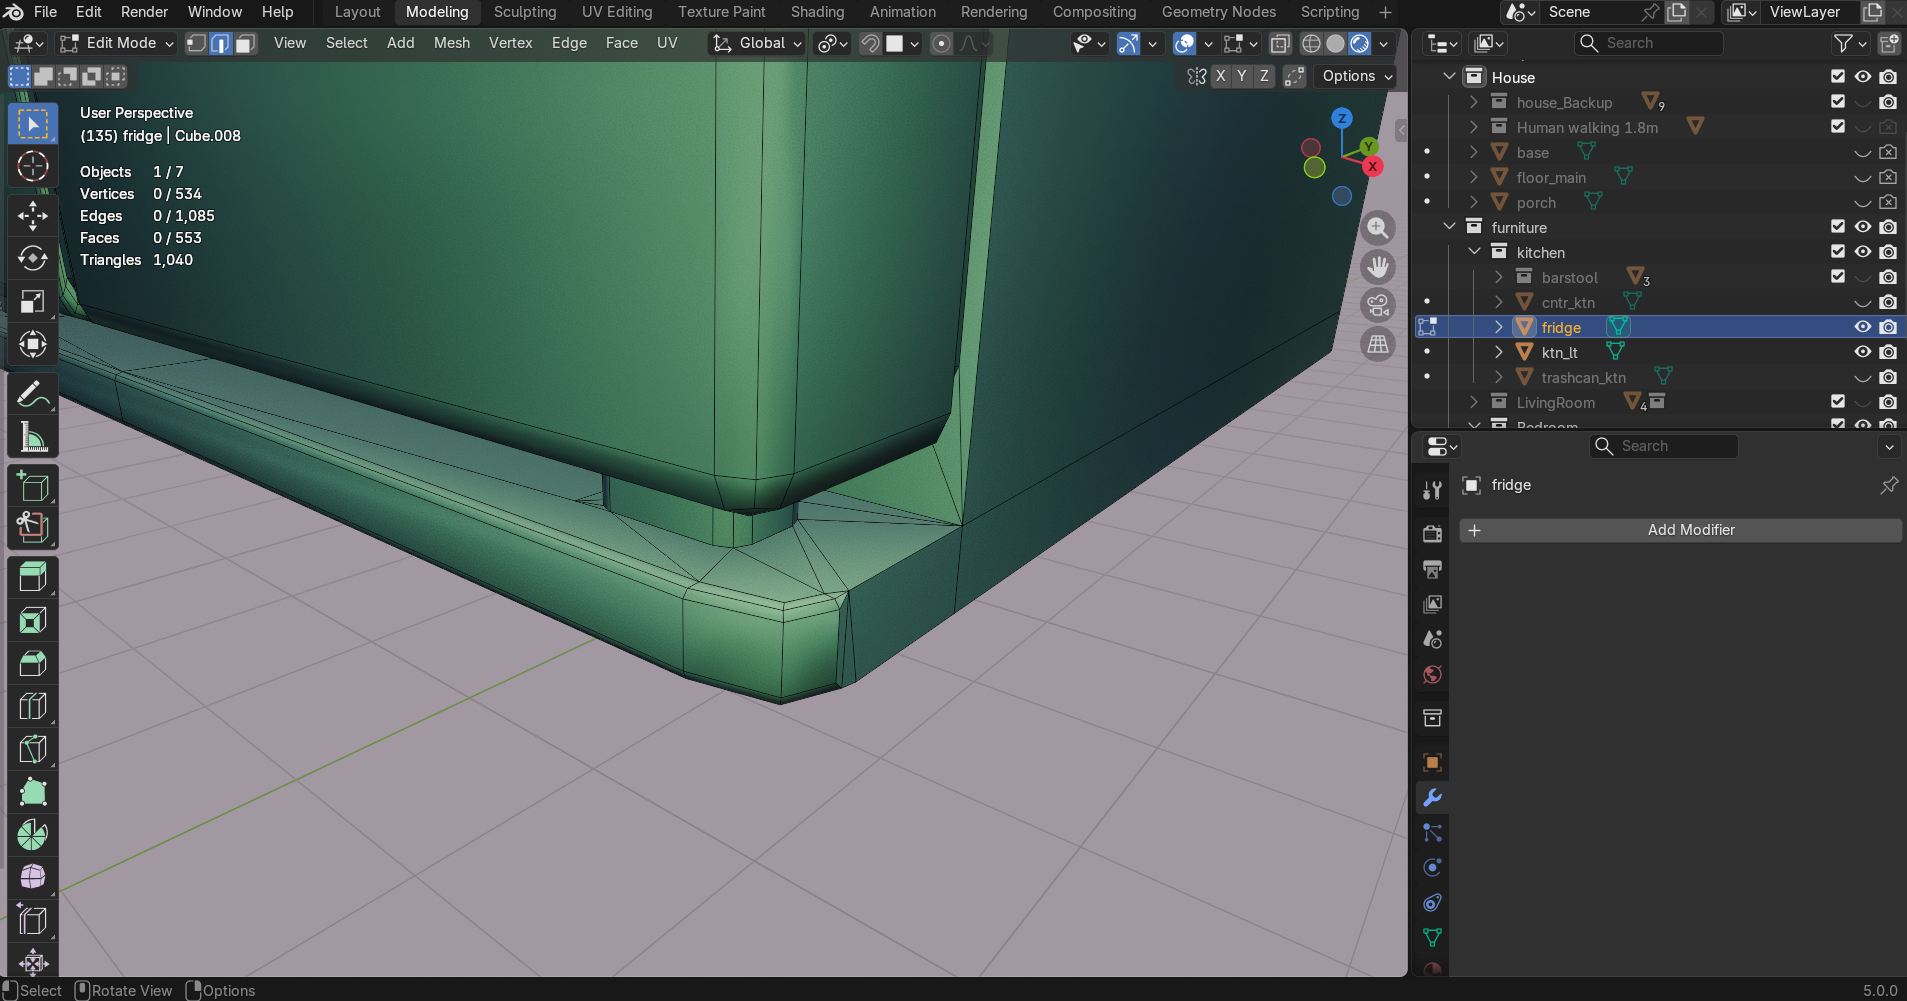1907x1001 pixels.
Task: Expand the LivingRoom collection
Action: 1473,402
